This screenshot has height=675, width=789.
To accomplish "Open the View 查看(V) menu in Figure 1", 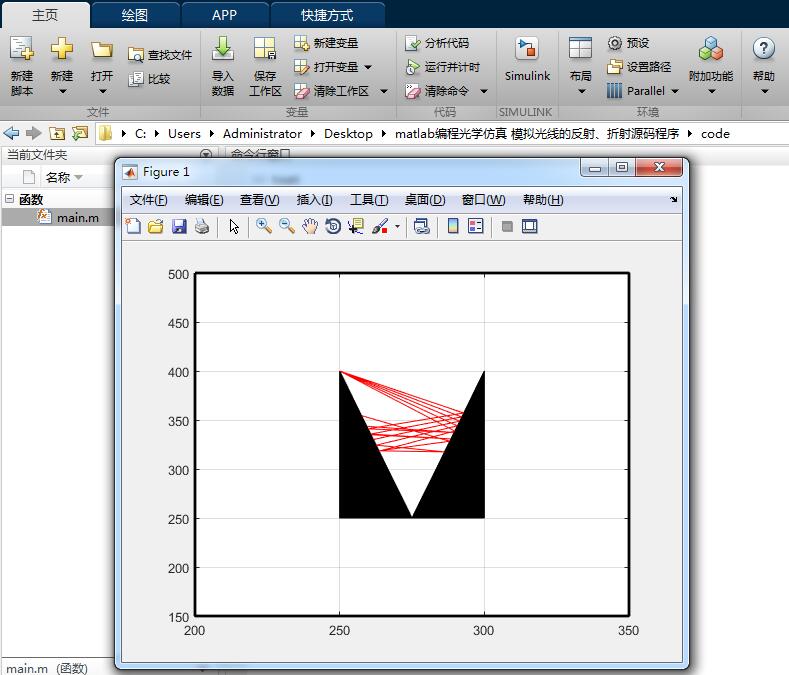I will 260,200.
